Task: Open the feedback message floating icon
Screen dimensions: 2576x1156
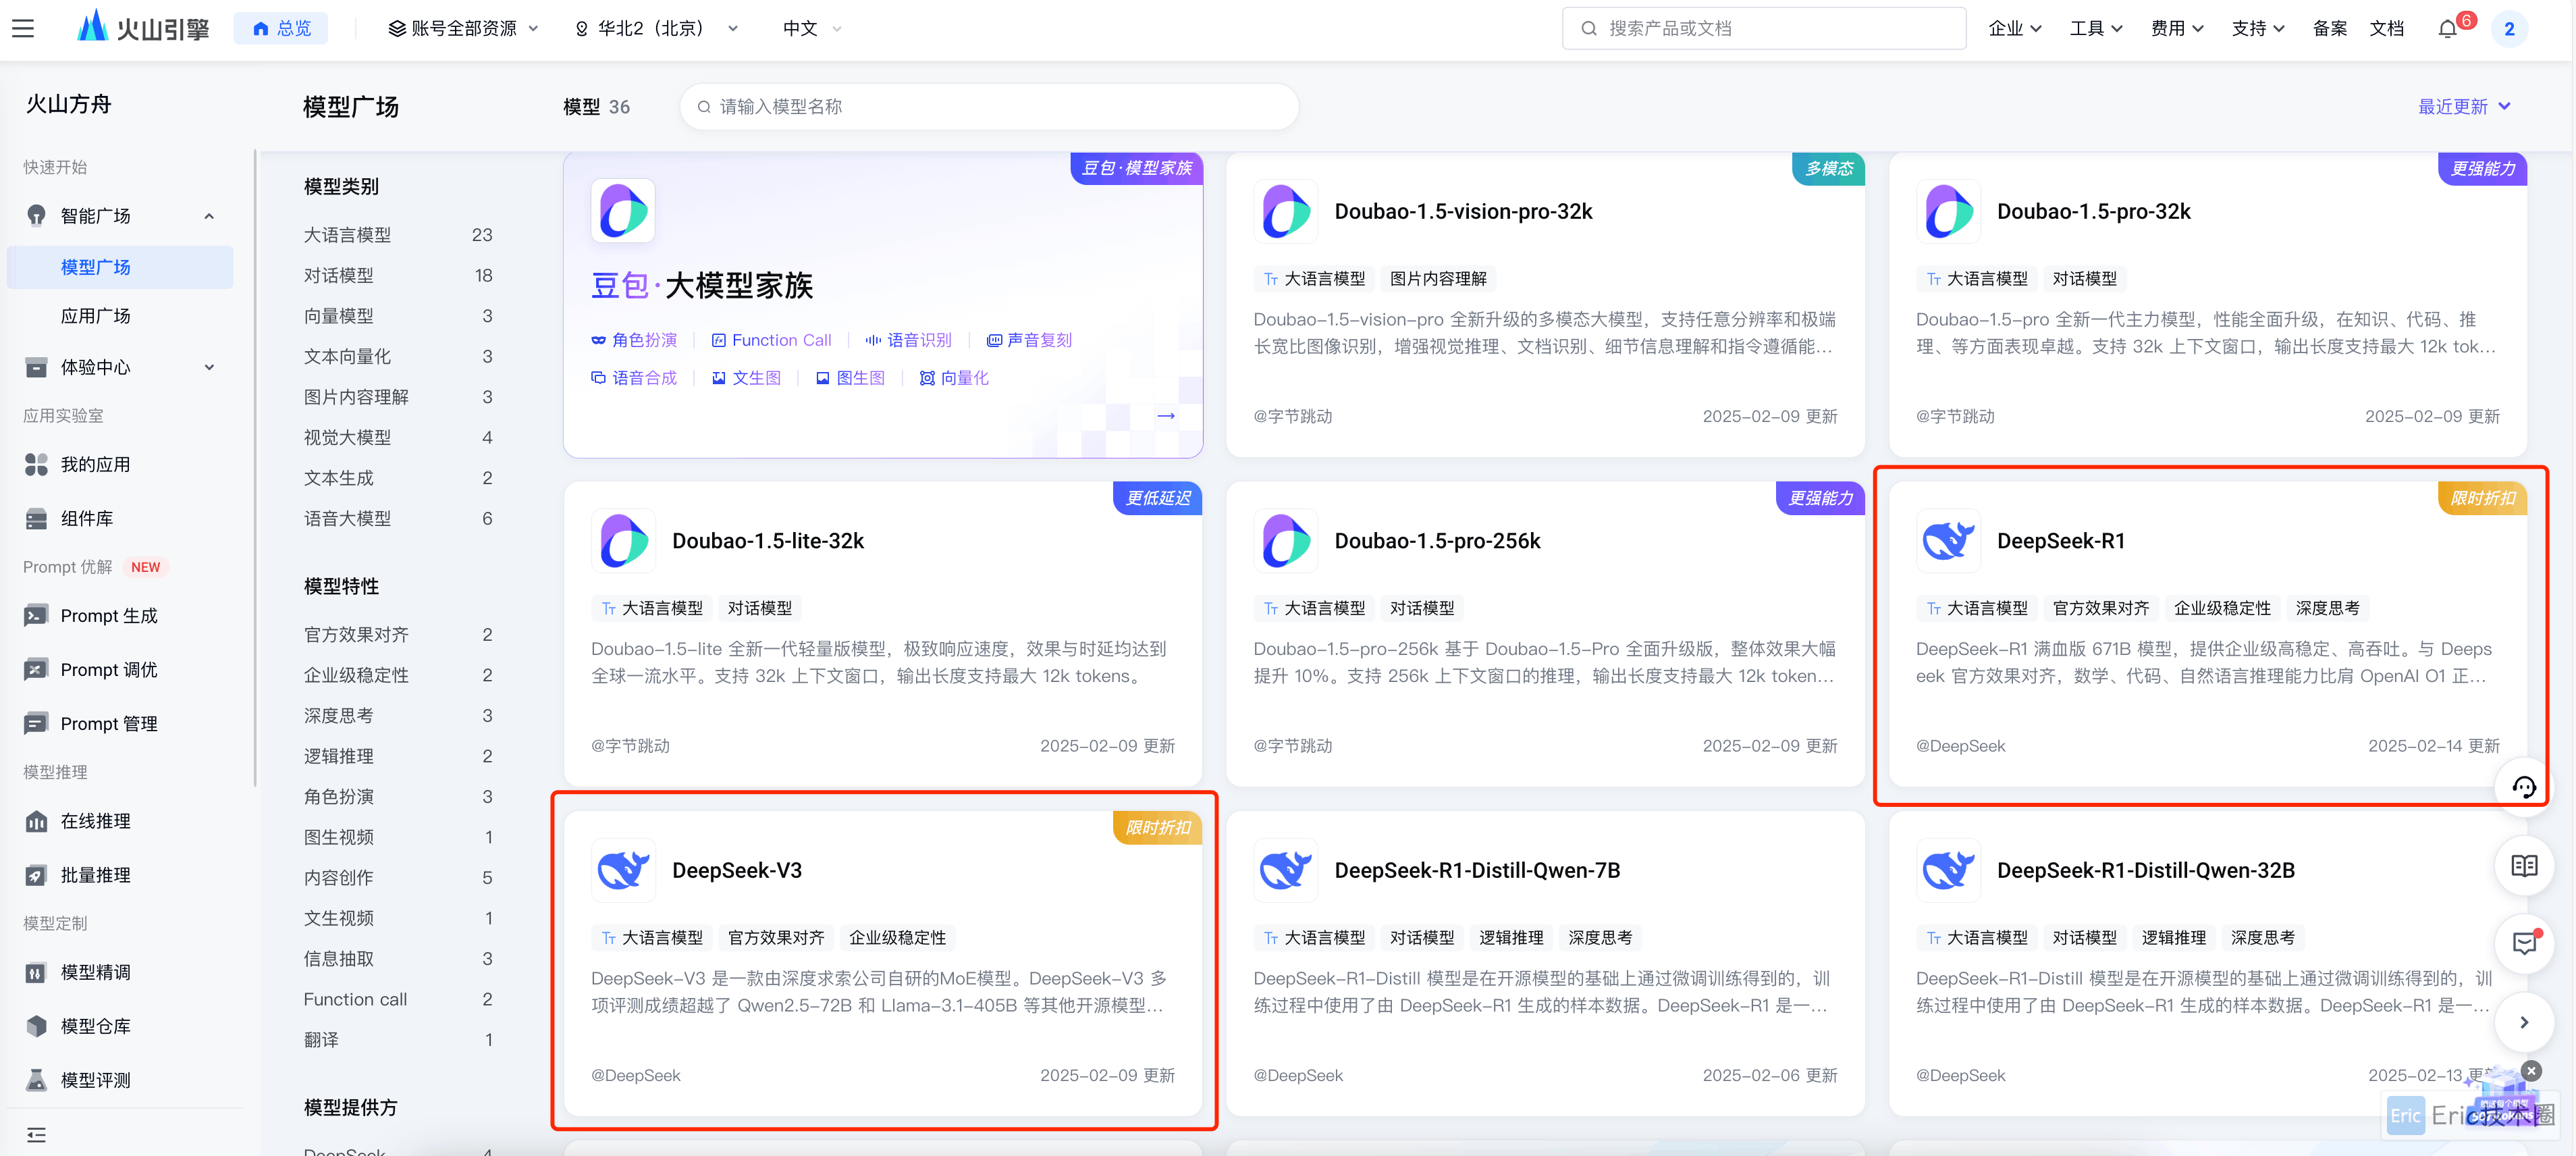Action: pyautogui.click(x=2524, y=943)
